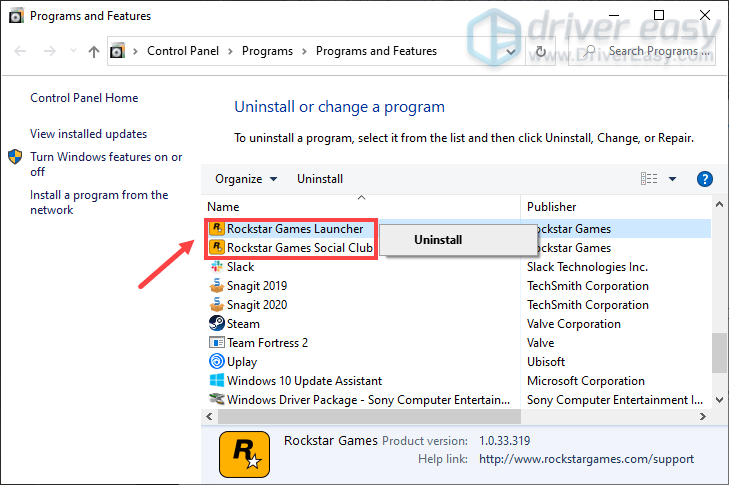Click Ubisoft publisher cell
The height and width of the screenshot is (485, 729).
pyautogui.click(x=546, y=362)
